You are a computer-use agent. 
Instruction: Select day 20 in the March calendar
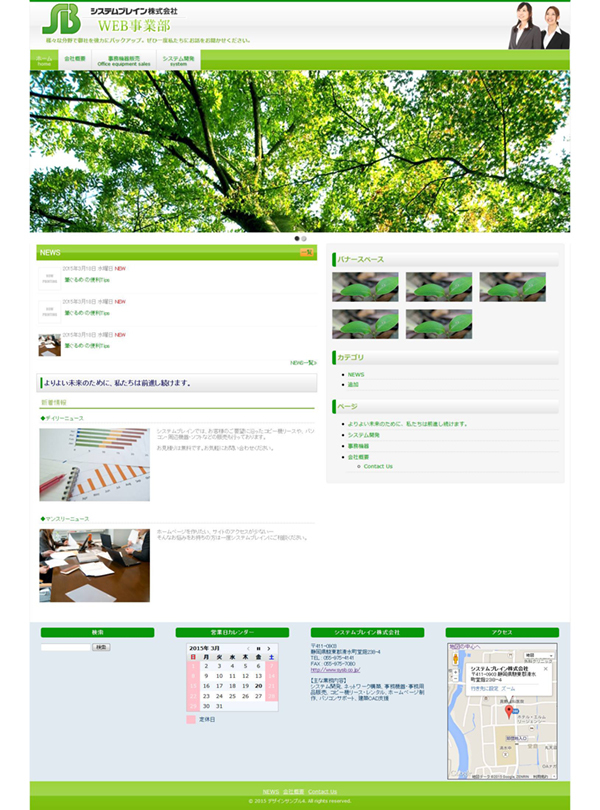pyautogui.click(x=258, y=686)
